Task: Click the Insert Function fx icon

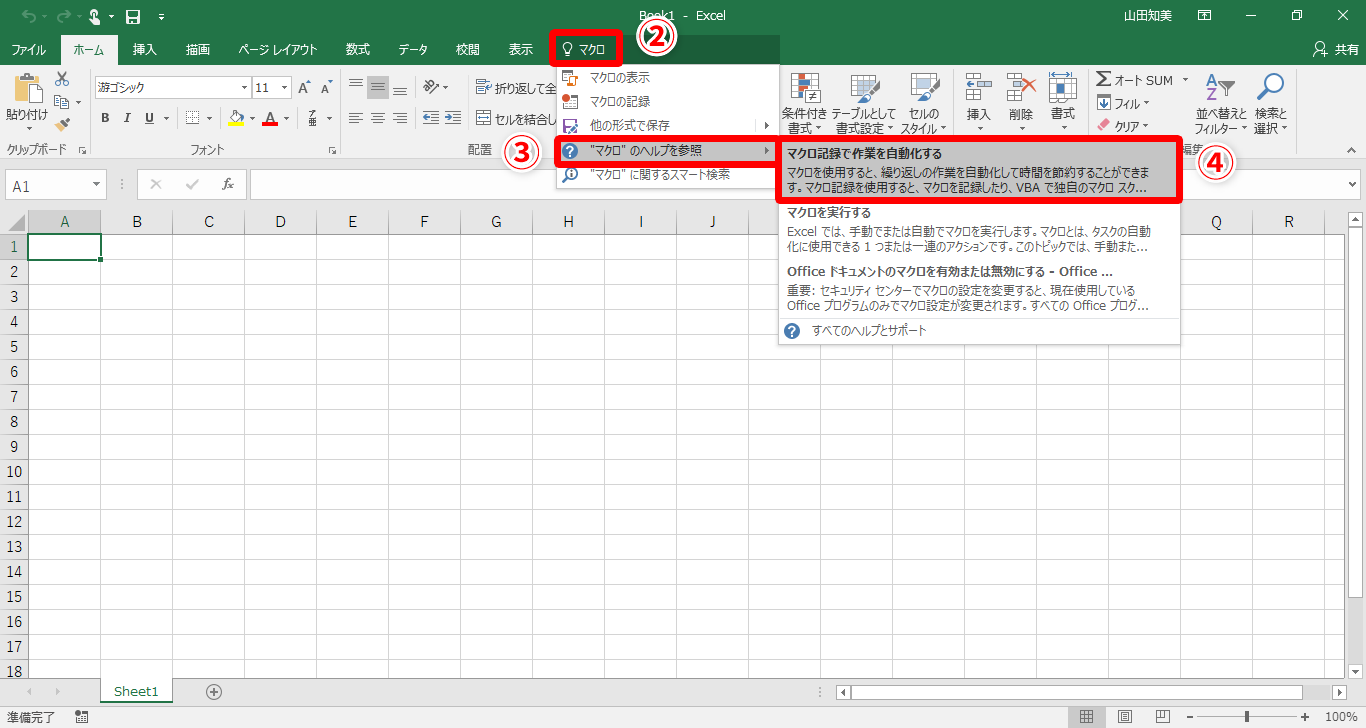Action: (228, 185)
